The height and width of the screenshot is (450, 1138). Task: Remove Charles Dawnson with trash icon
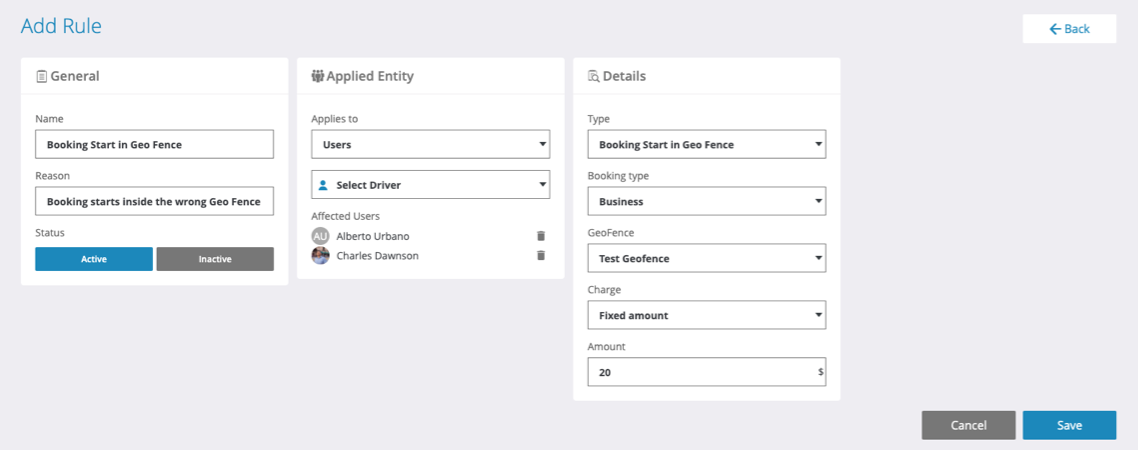click(541, 256)
